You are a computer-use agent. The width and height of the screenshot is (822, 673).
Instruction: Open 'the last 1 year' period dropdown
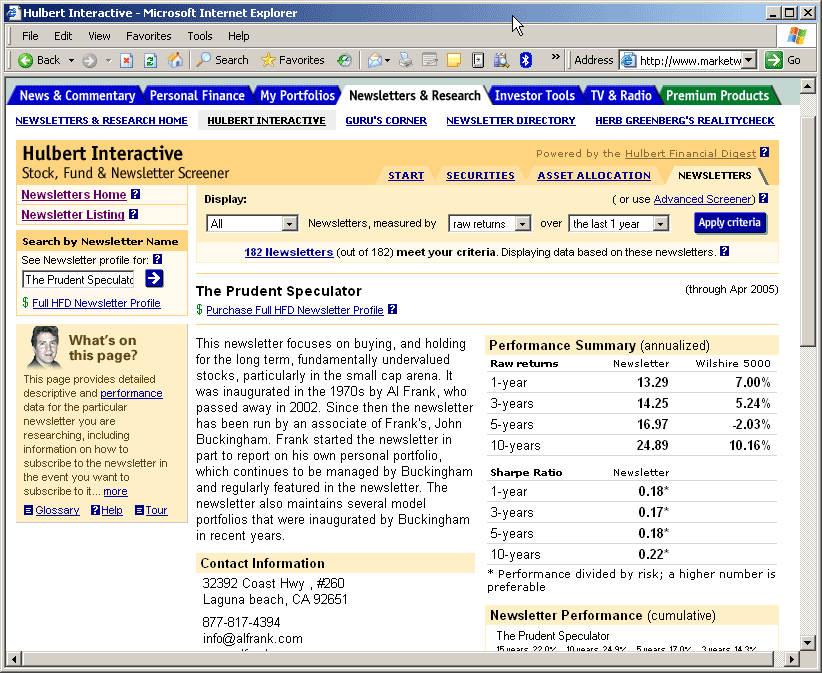[x=660, y=224]
